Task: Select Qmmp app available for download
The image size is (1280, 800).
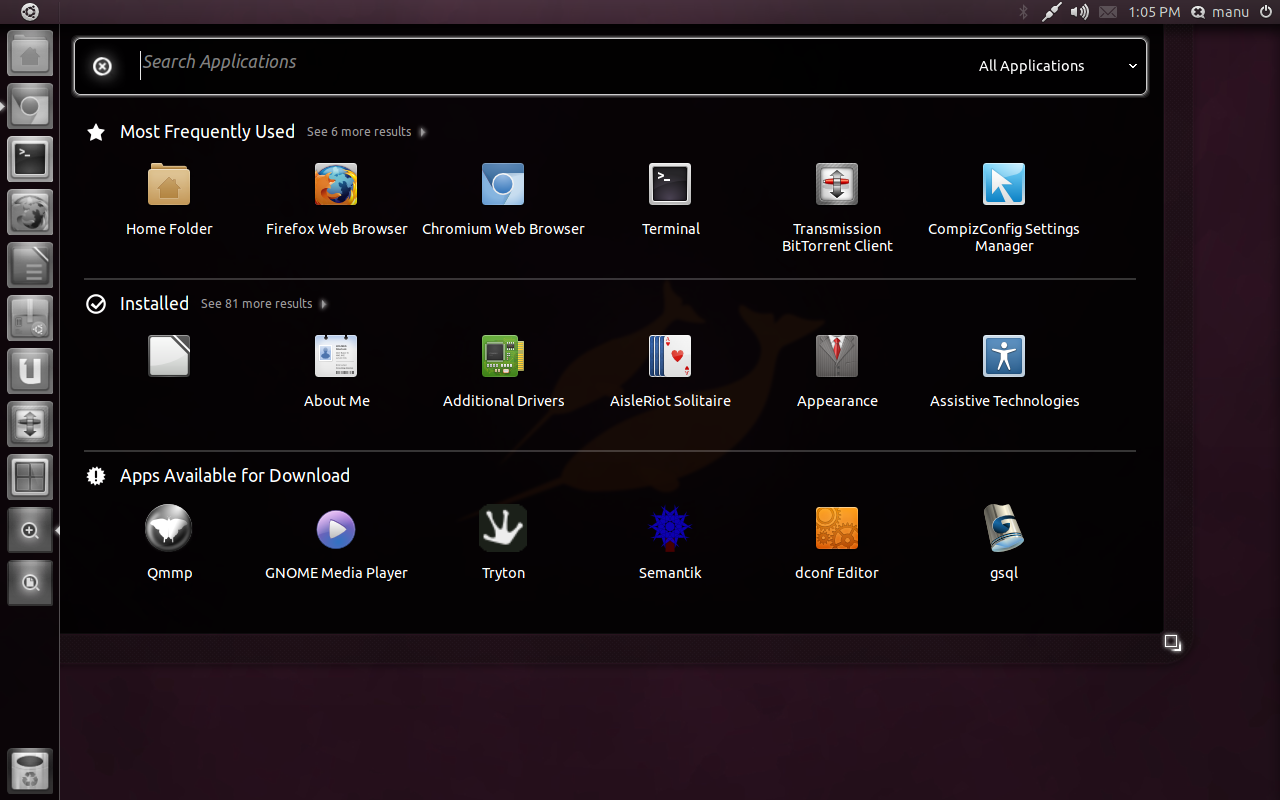Action: pos(169,529)
